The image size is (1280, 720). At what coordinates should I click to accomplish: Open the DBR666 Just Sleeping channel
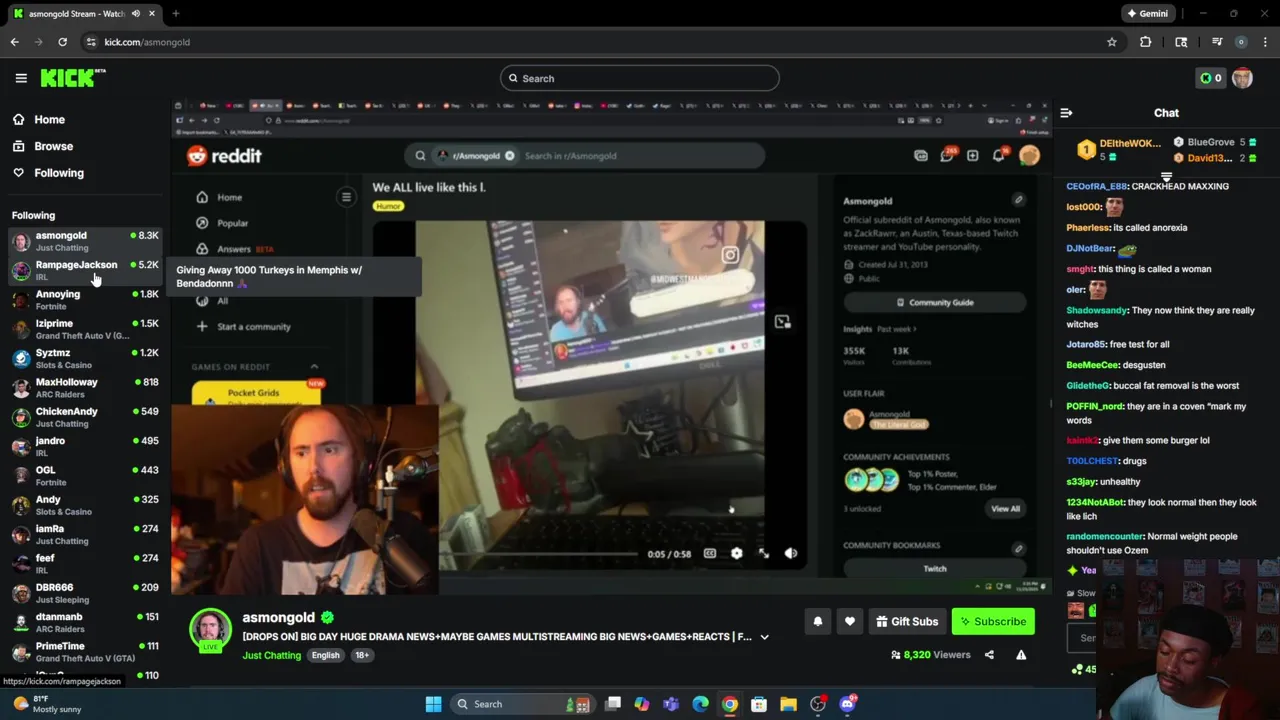[85, 593]
